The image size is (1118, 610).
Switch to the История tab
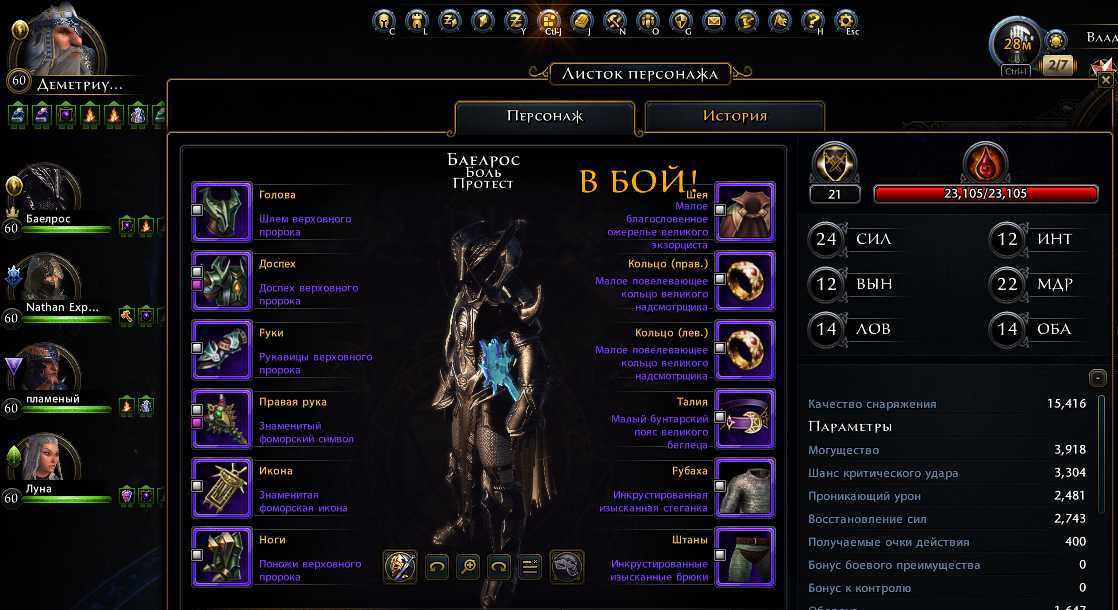(x=734, y=116)
